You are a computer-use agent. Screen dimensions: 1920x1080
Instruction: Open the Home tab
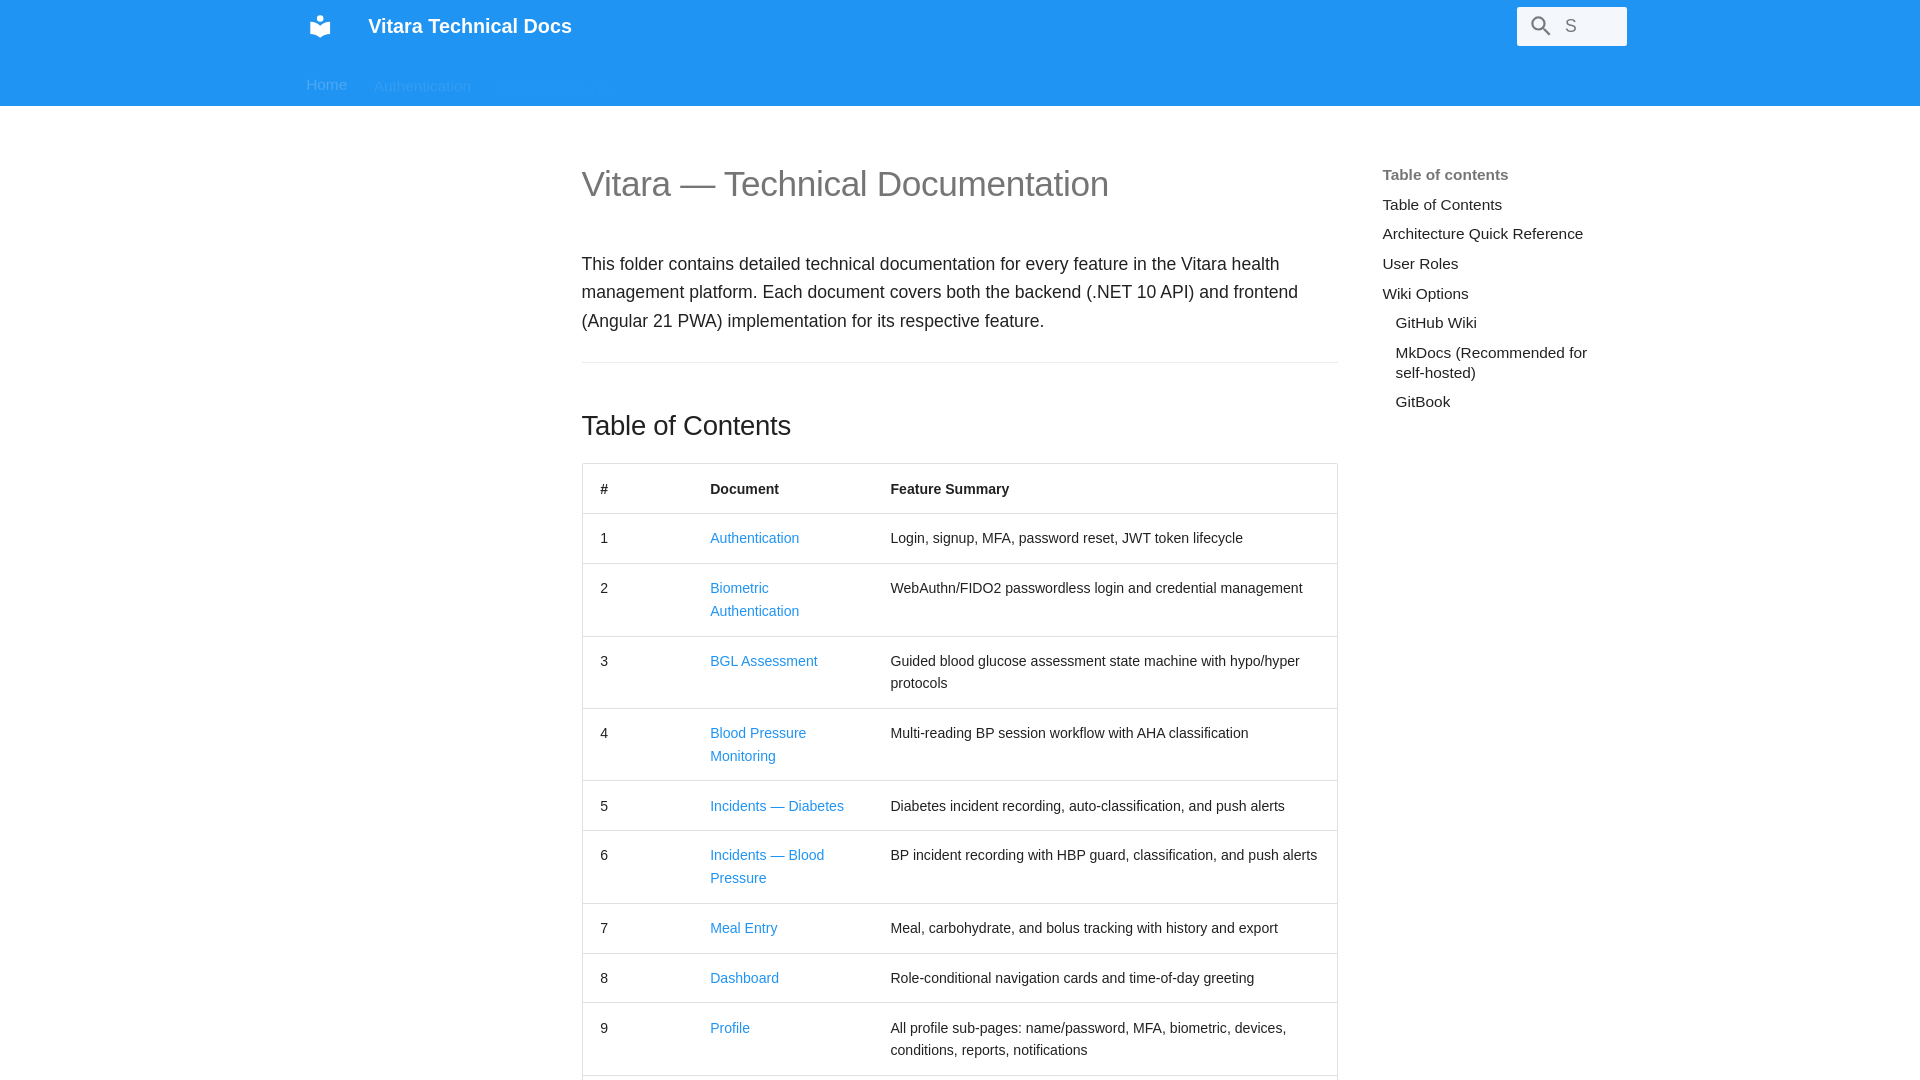tap(326, 85)
